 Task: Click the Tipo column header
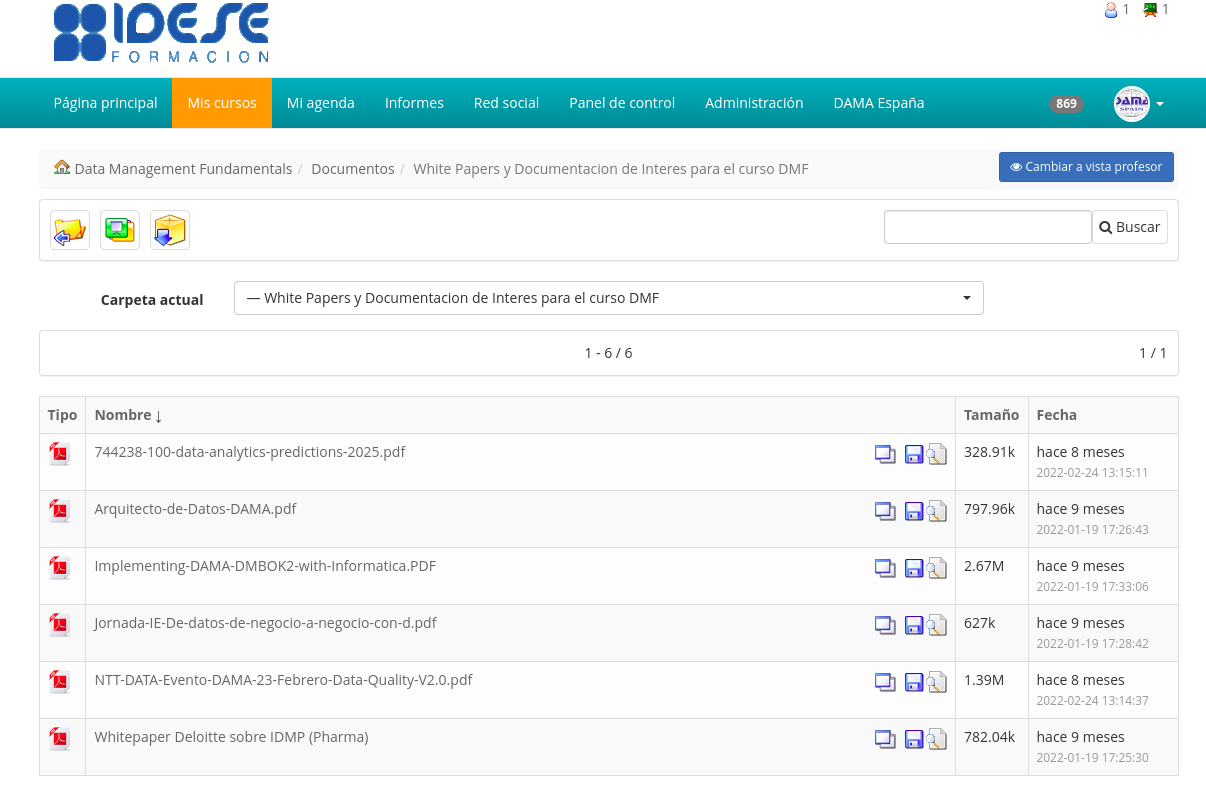tap(62, 415)
